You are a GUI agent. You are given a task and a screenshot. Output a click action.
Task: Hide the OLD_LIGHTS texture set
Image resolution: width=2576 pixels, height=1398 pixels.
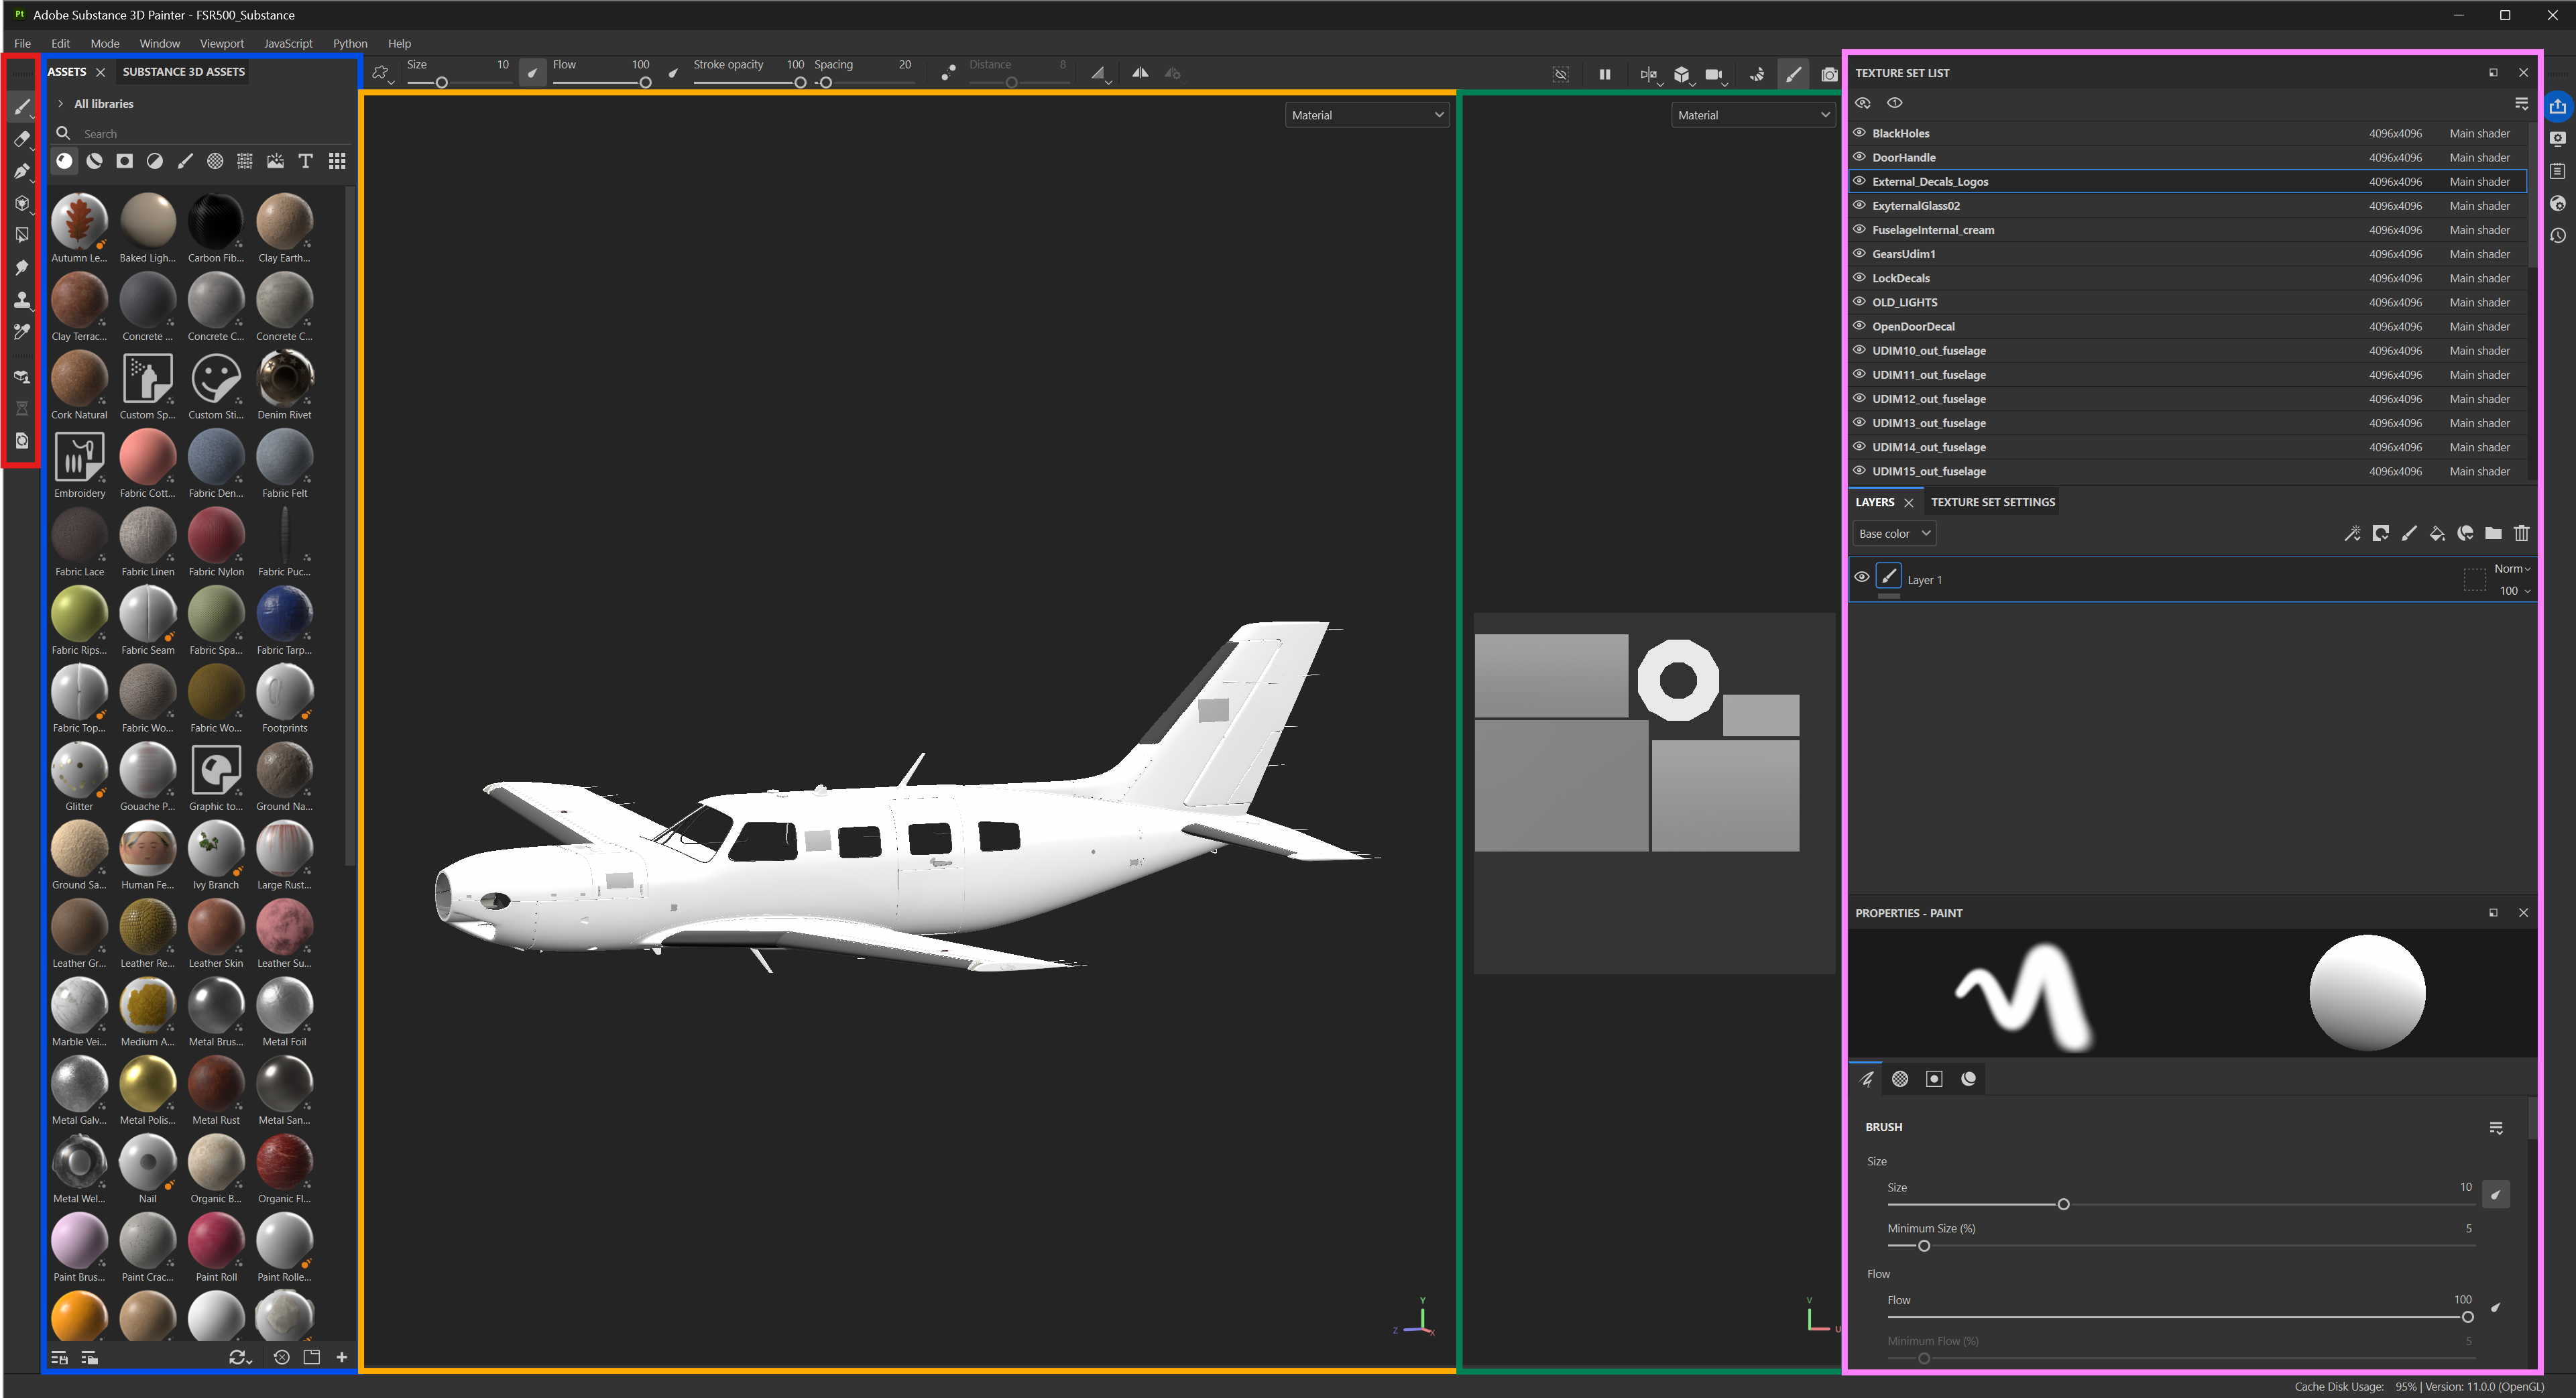tap(1859, 301)
